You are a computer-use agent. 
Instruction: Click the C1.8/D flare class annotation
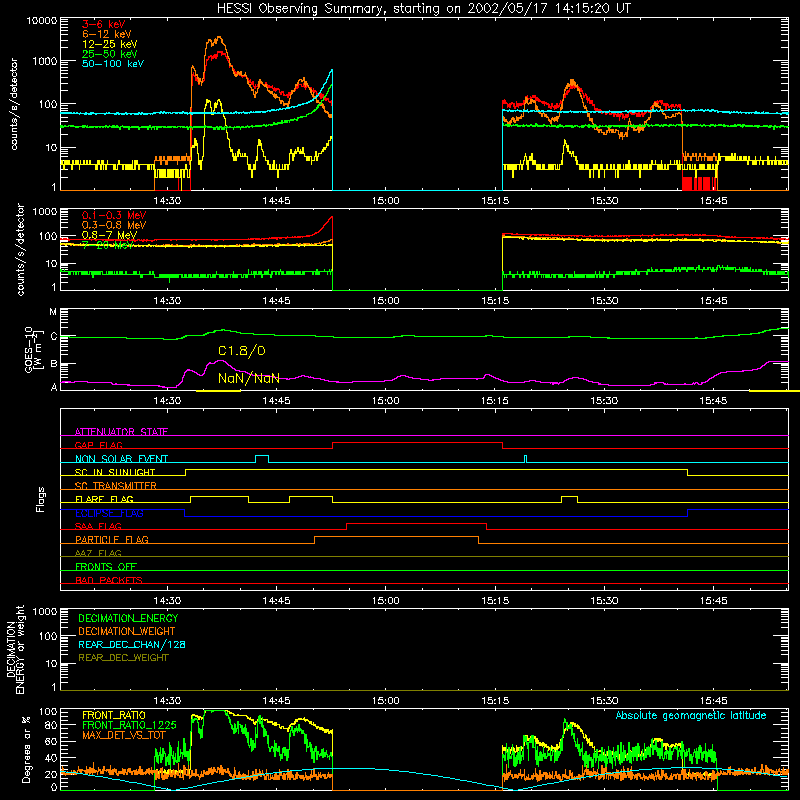pyautogui.click(x=242, y=351)
